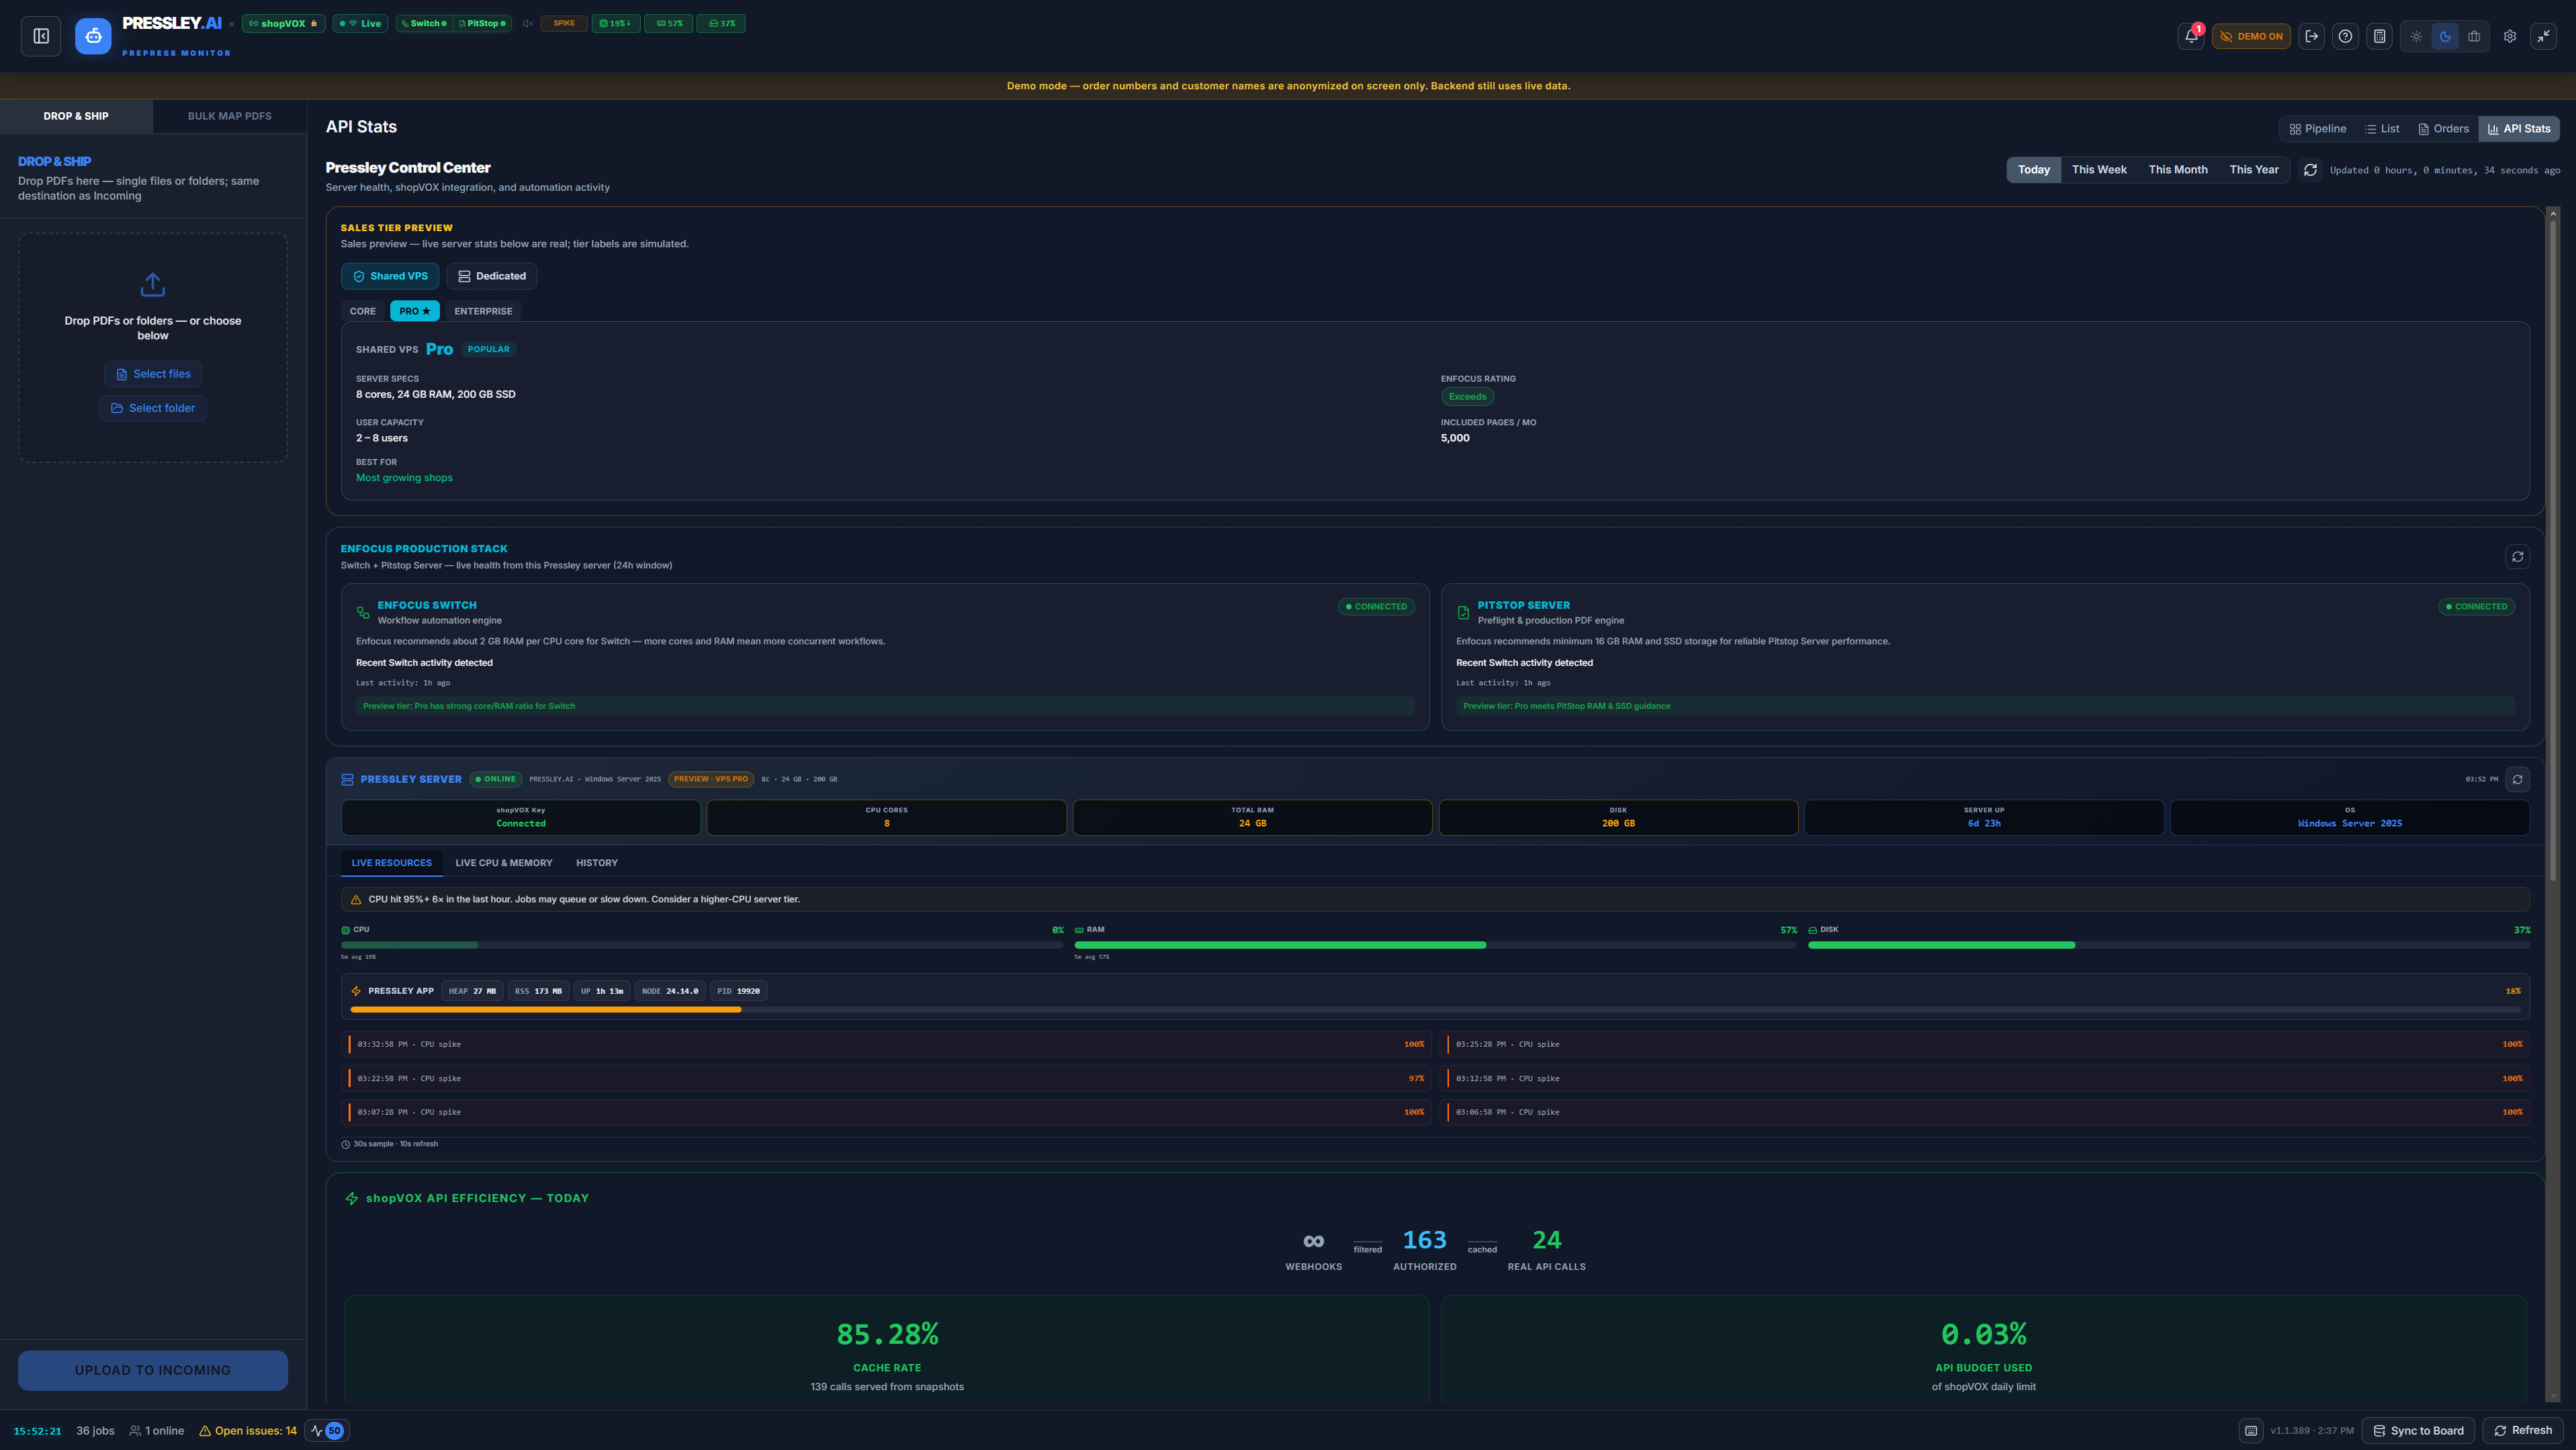Click the 03:22:58 PM CPU spike row
This screenshot has height=1450, width=2576.
[x=886, y=1078]
